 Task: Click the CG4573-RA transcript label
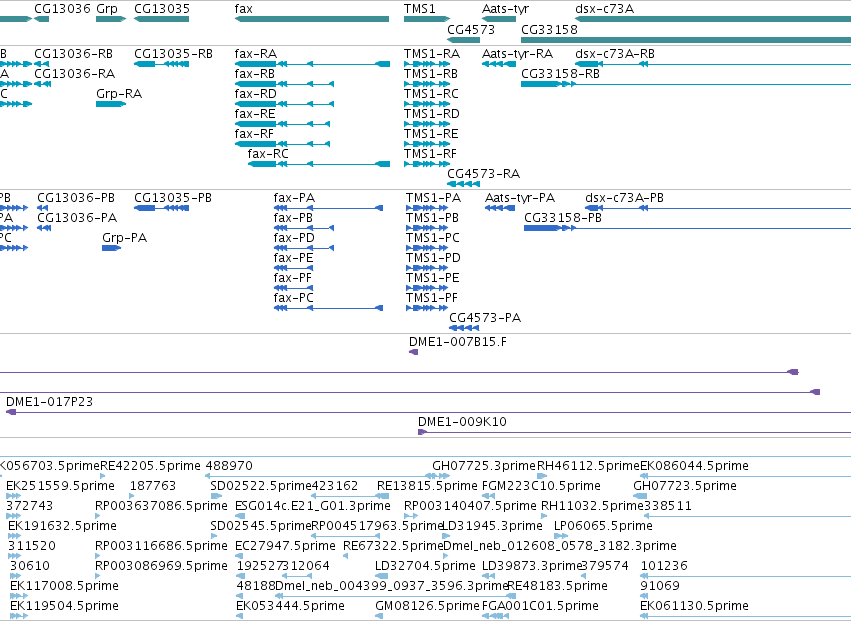[484, 174]
